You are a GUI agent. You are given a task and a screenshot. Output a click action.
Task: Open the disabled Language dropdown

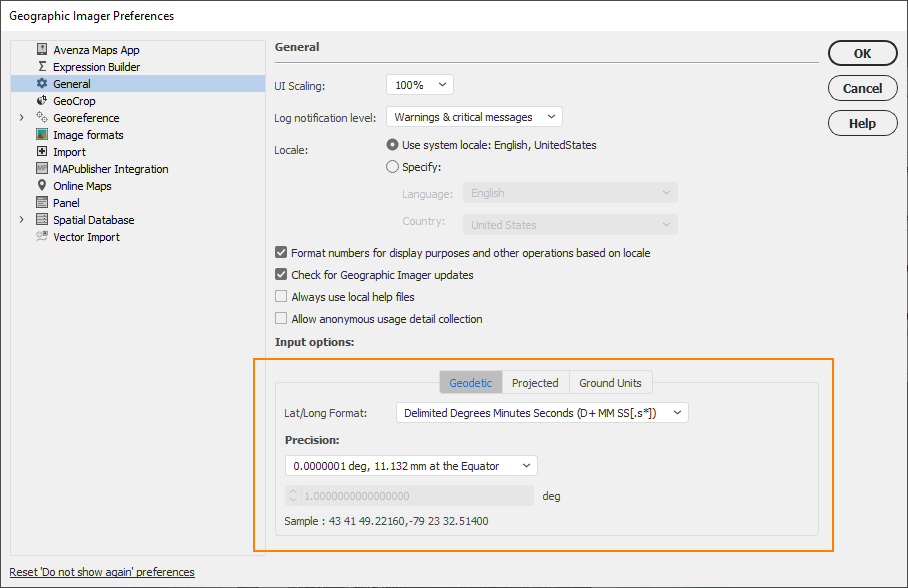(x=570, y=193)
